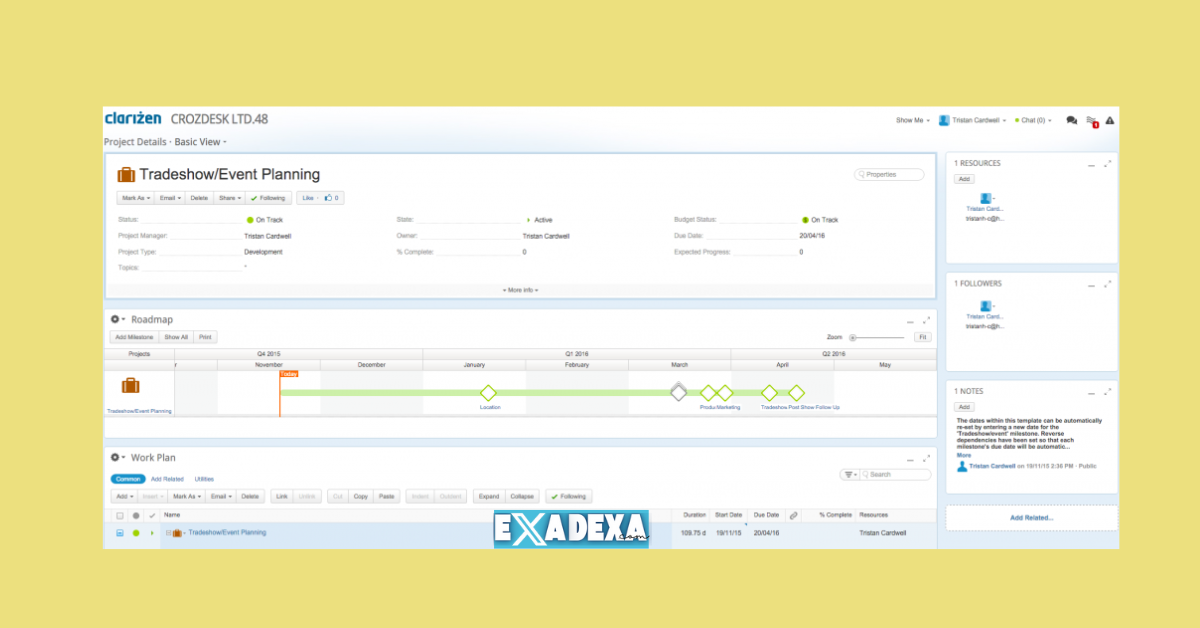Open the email inbox icon with red badge
This screenshot has height=628, width=1200.
tap(1090, 119)
